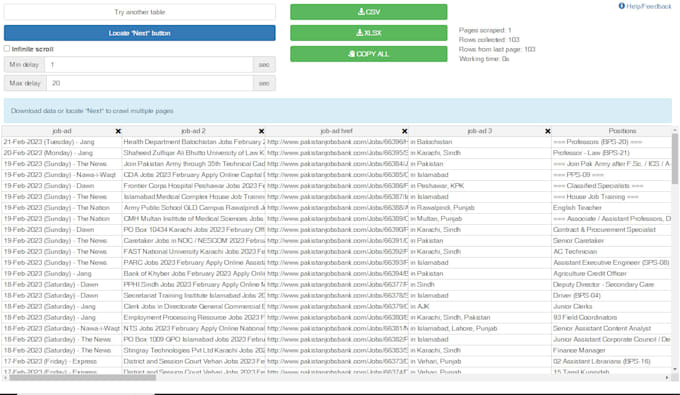
Task: Select cell 'Agriculture Credit Officer'
Action: pos(611,274)
